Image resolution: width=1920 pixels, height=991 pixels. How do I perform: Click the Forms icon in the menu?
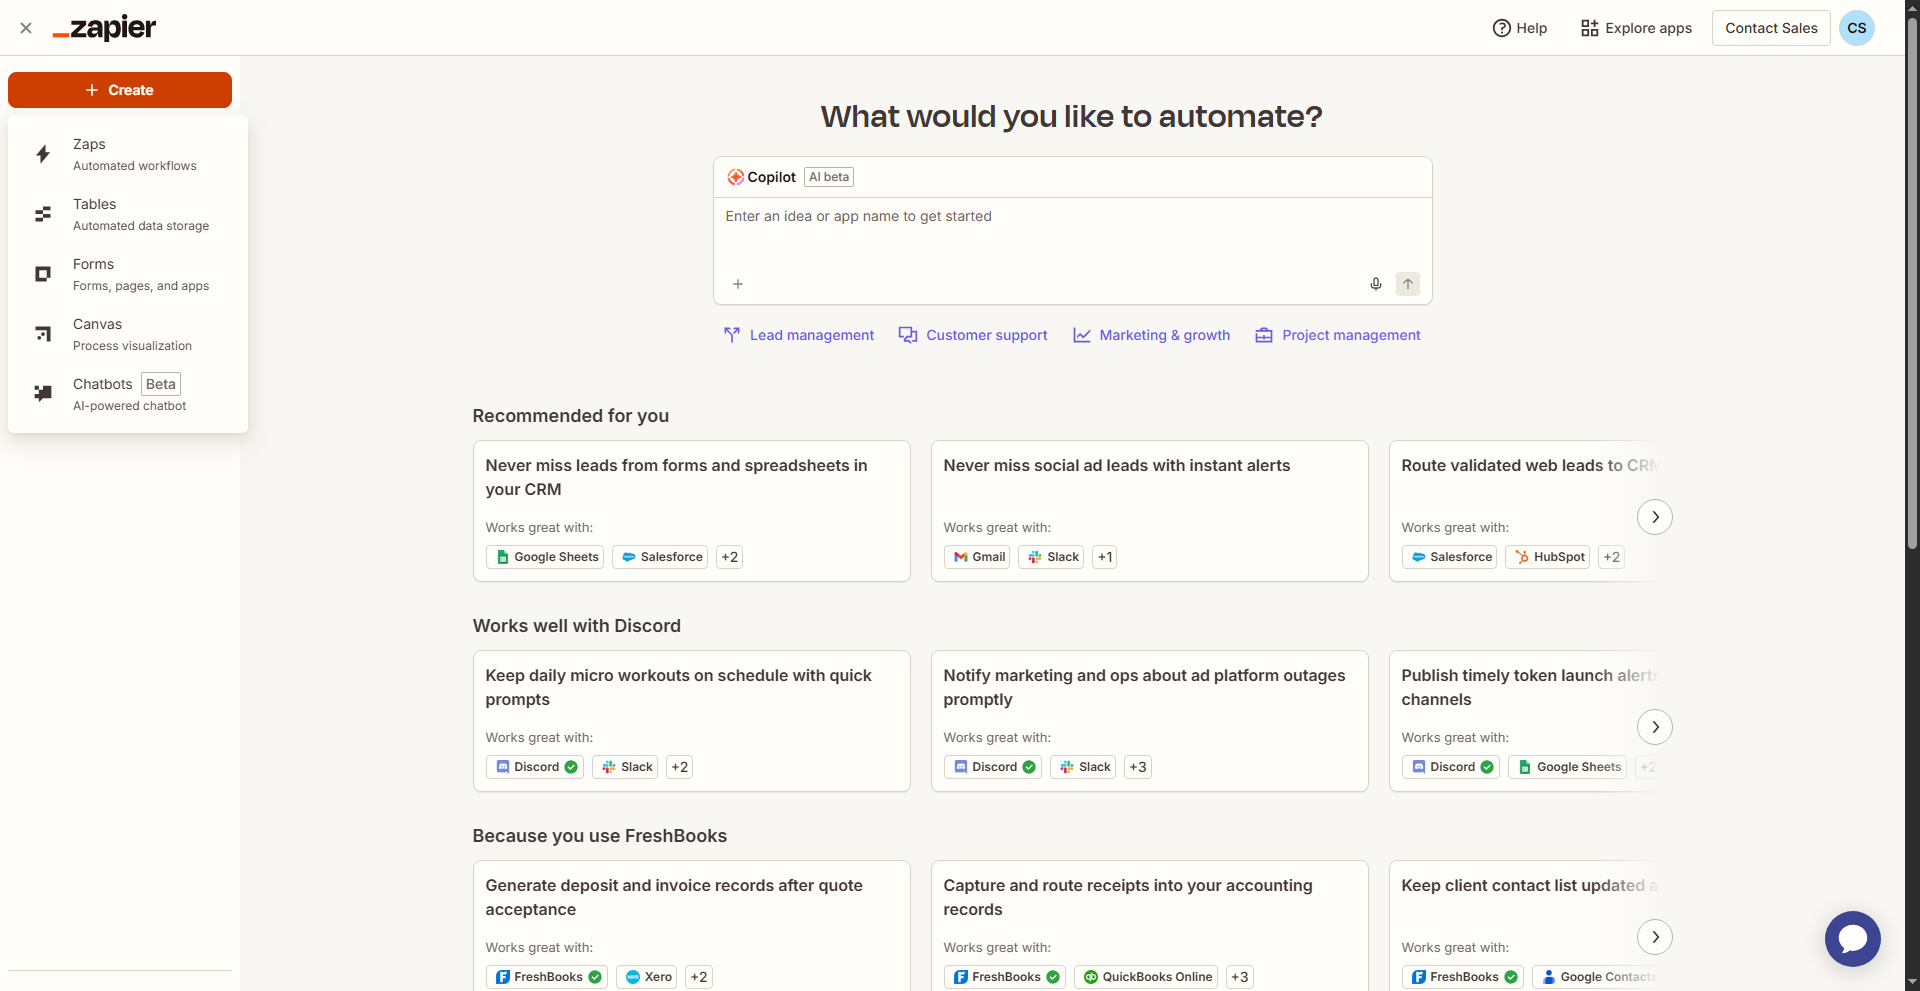tap(43, 274)
